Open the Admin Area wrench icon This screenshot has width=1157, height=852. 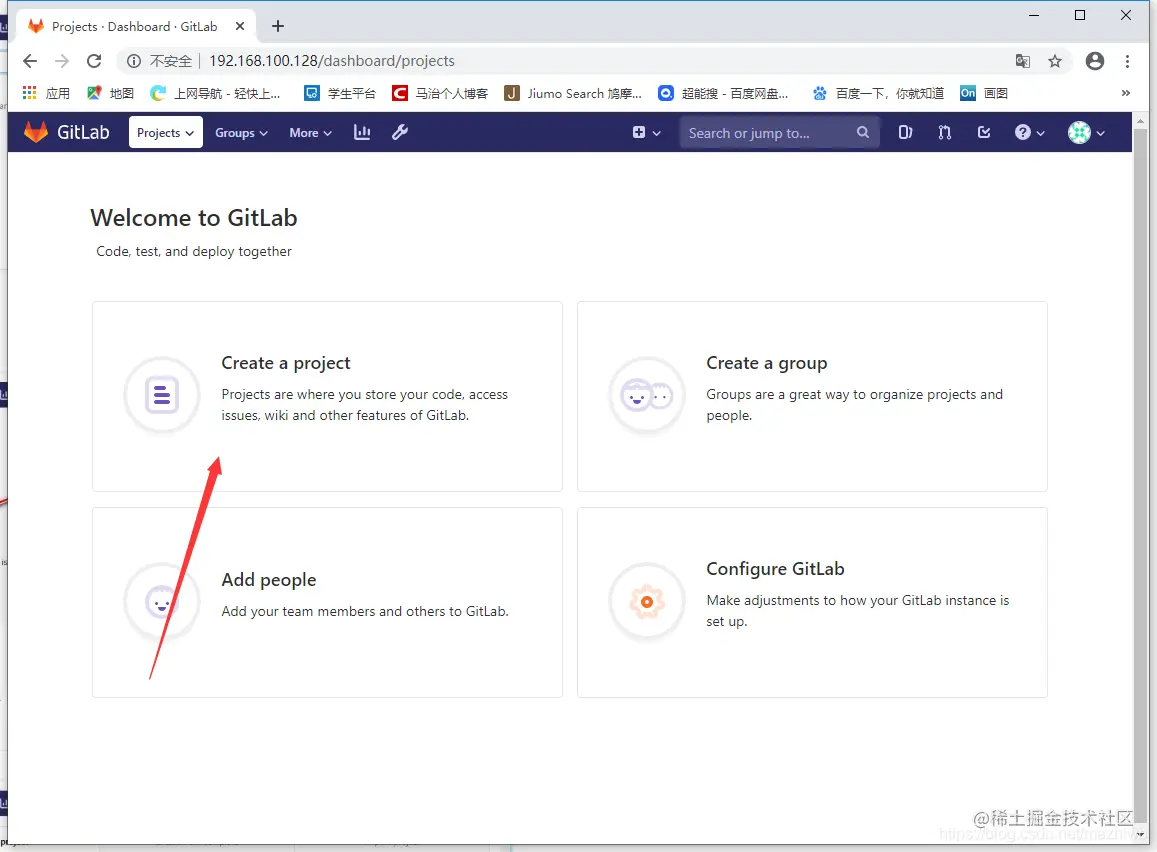(400, 132)
